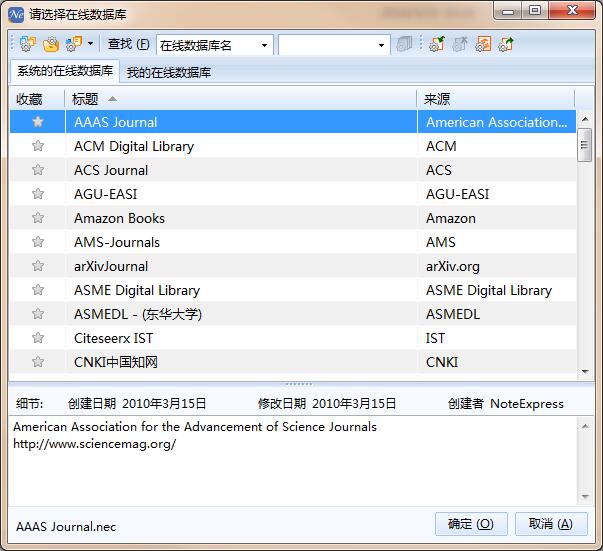Click the yellow folder gear toolbar icon
Image resolution: width=603 pixels, height=551 pixels.
[51, 44]
